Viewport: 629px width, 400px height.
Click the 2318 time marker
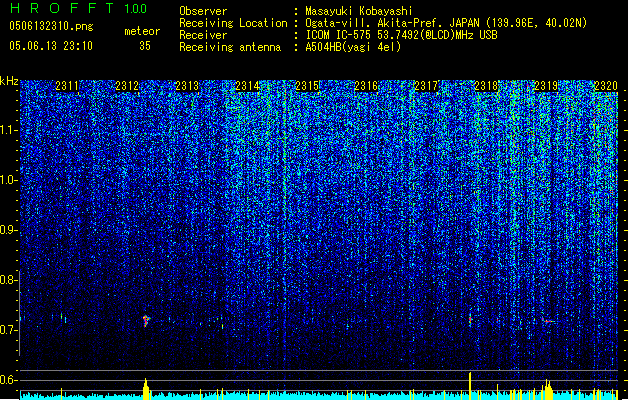pos(486,86)
